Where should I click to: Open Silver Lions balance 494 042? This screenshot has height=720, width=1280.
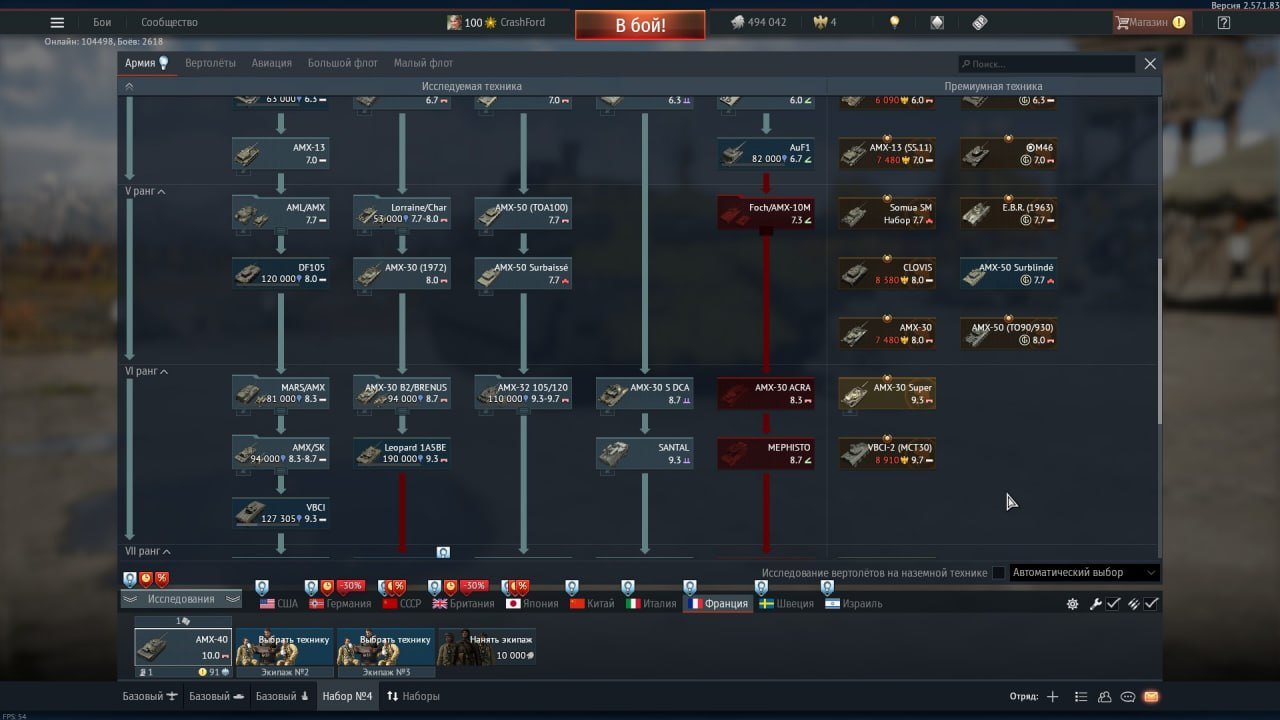click(757, 22)
